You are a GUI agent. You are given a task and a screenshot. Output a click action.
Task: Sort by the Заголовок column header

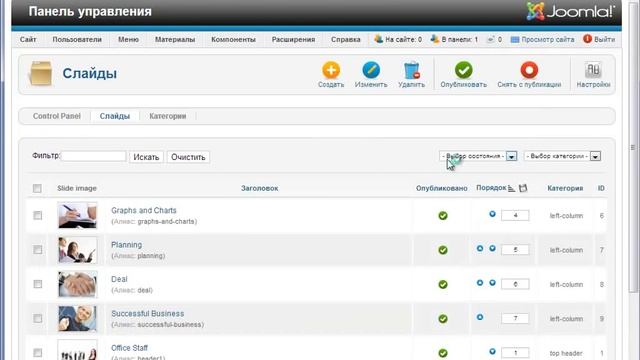[260, 188]
